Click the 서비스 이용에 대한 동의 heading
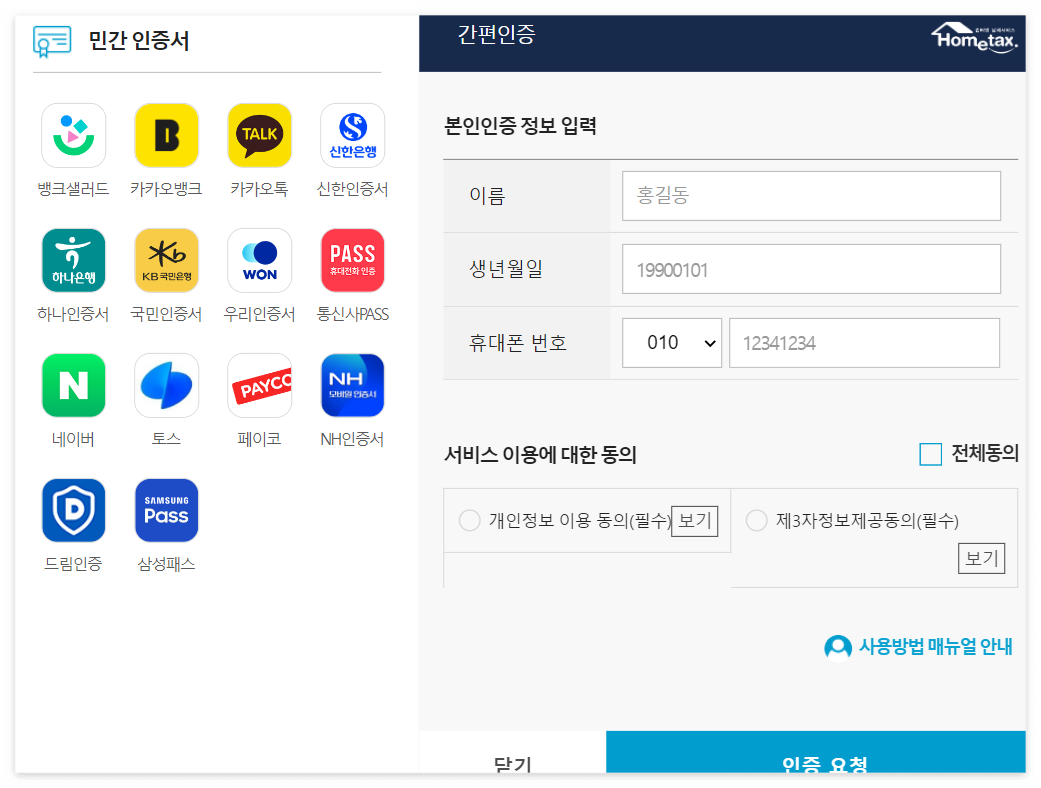1041x788 pixels. point(540,455)
